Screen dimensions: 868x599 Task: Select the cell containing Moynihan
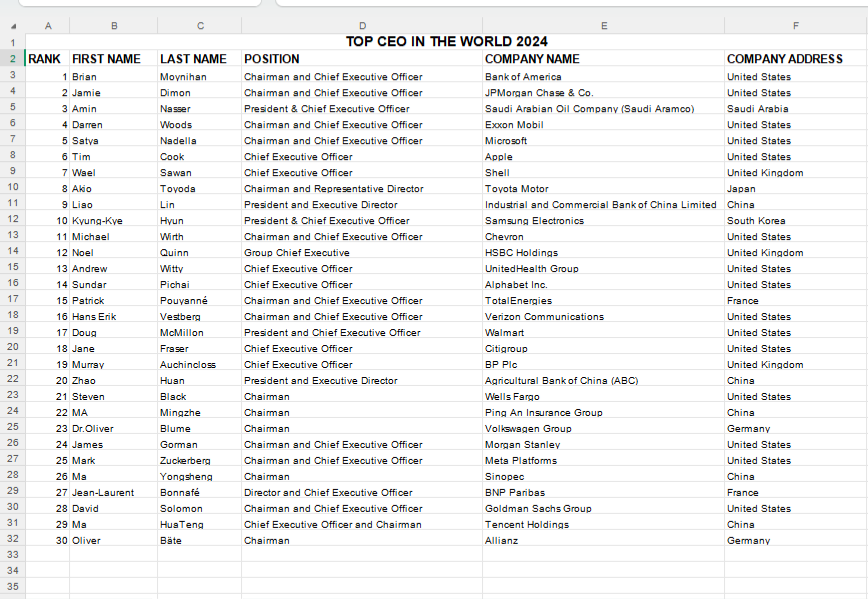(x=200, y=76)
